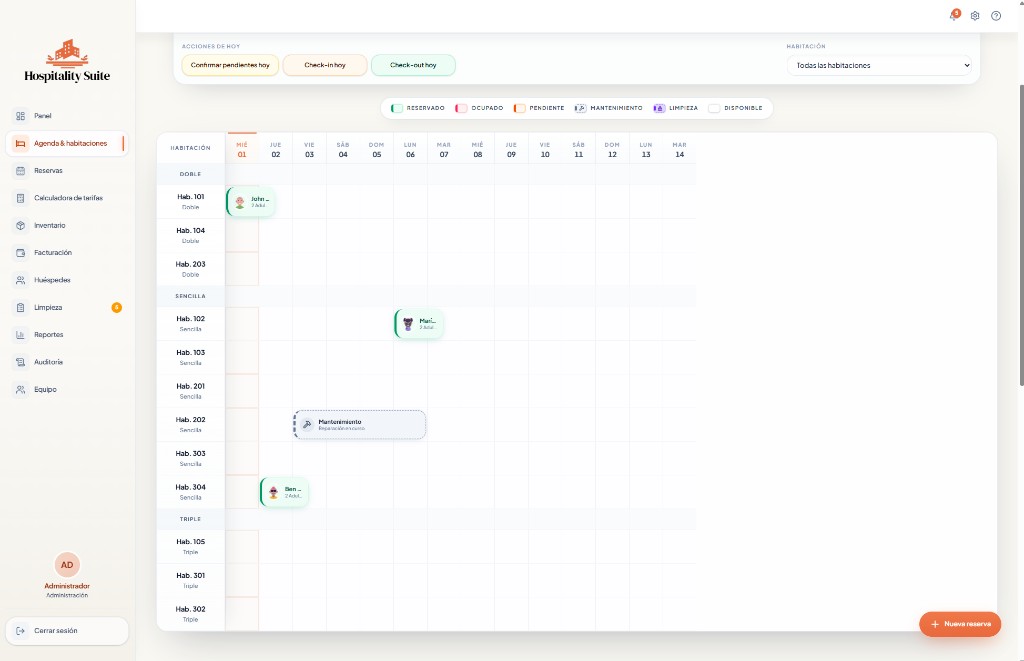Open the help question mark icon
The image size is (1024, 661).
click(x=996, y=16)
